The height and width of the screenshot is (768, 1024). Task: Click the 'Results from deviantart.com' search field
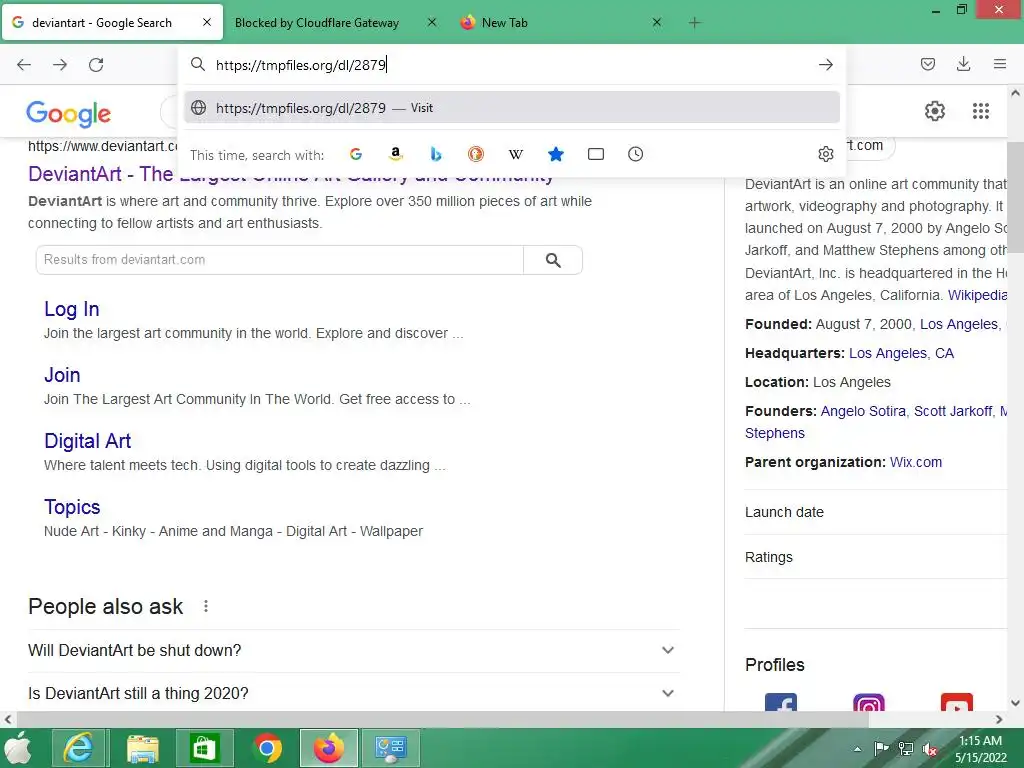280,260
